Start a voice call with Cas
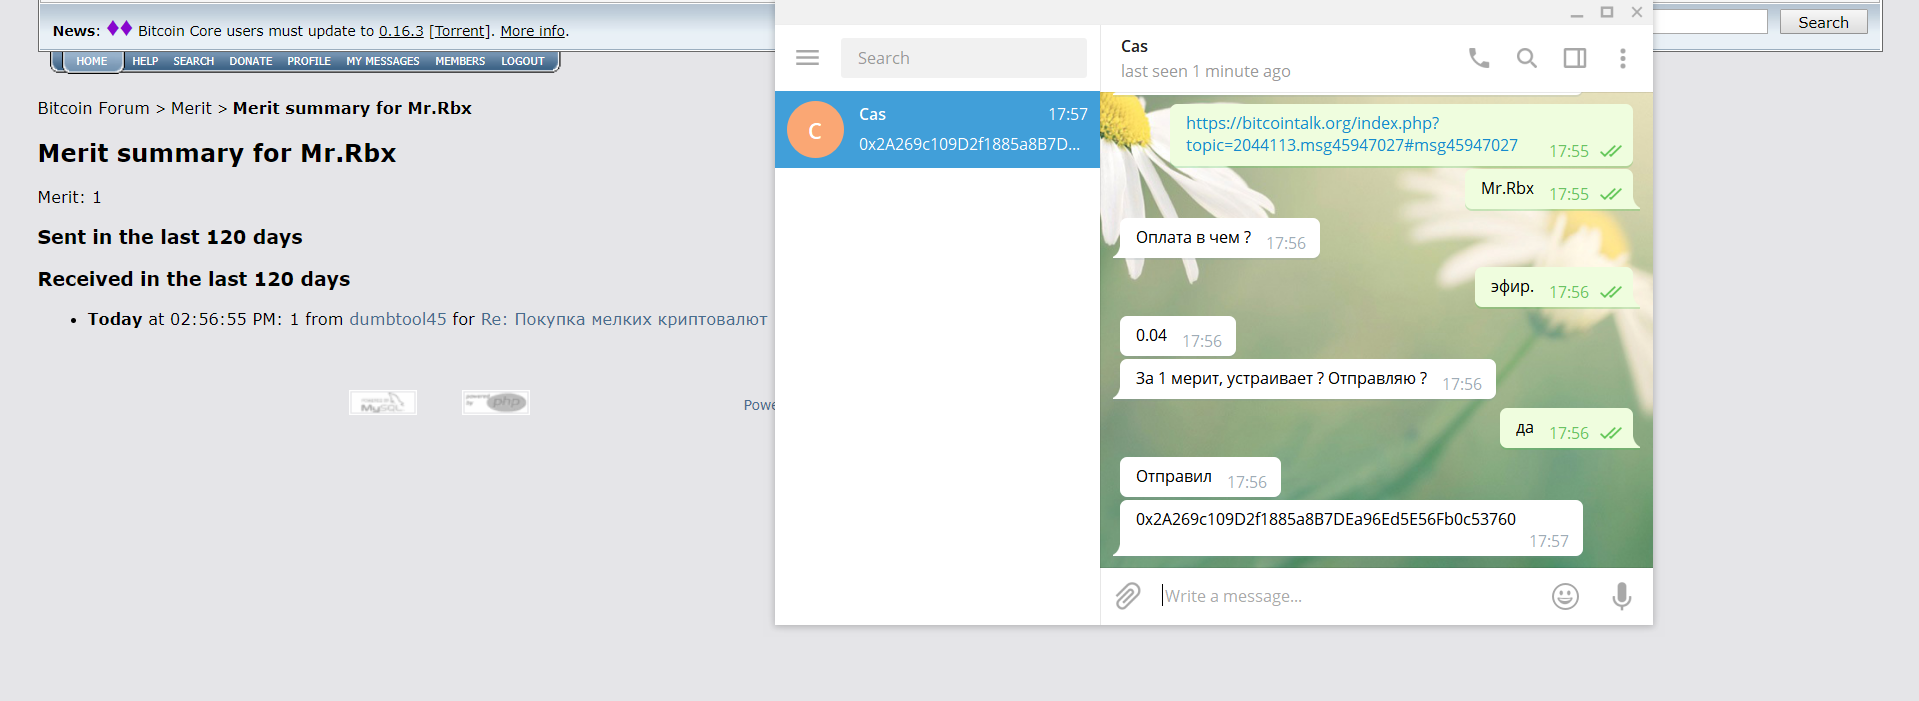This screenshot has height=701, width=1919. [1478, 58]
